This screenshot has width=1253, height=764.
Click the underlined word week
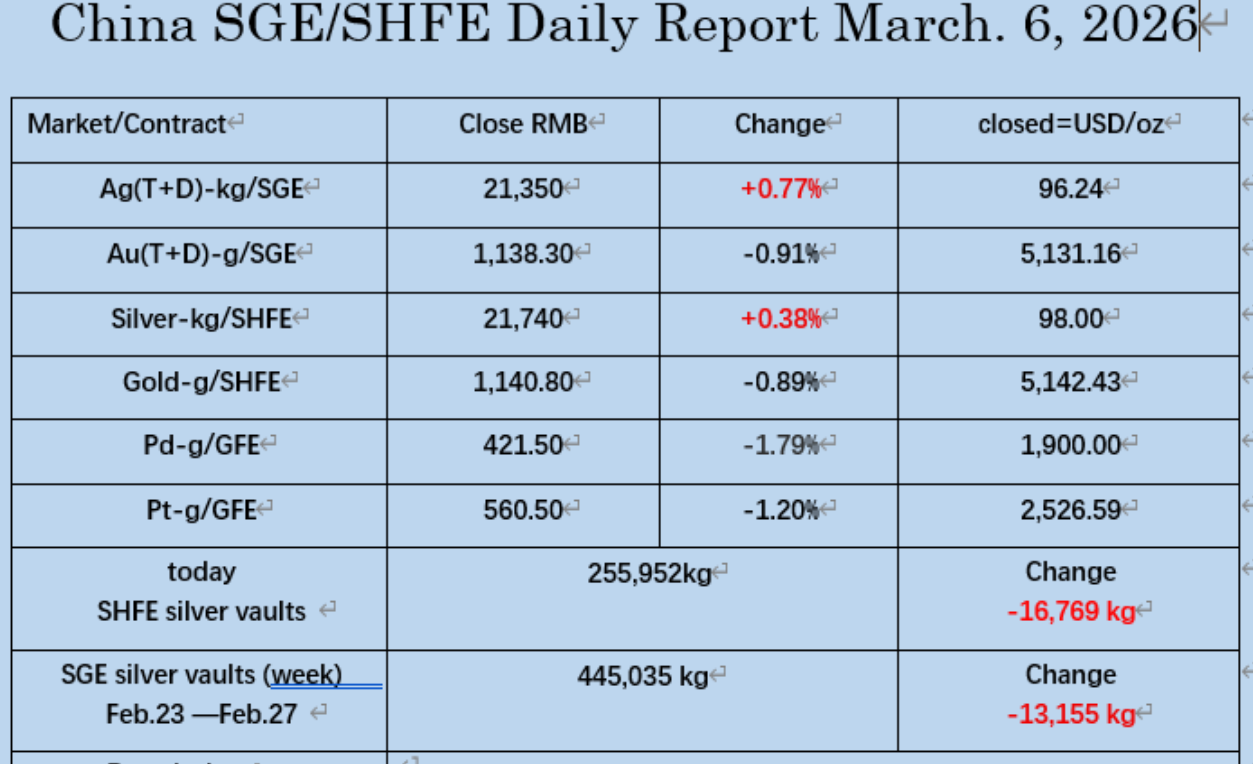pyautogui.click(x=306, y=675)
